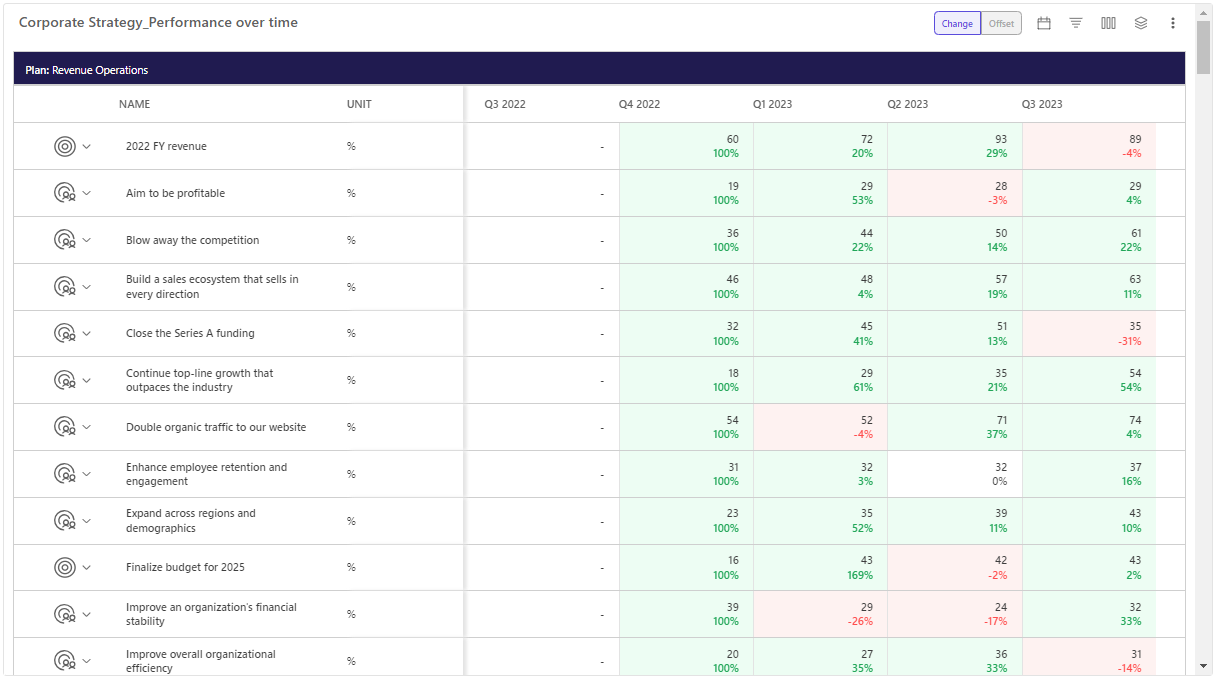The image size is (1215, 677).
Task: Open Enhance employee retention and engagement goal
Action: click(206, 474)
